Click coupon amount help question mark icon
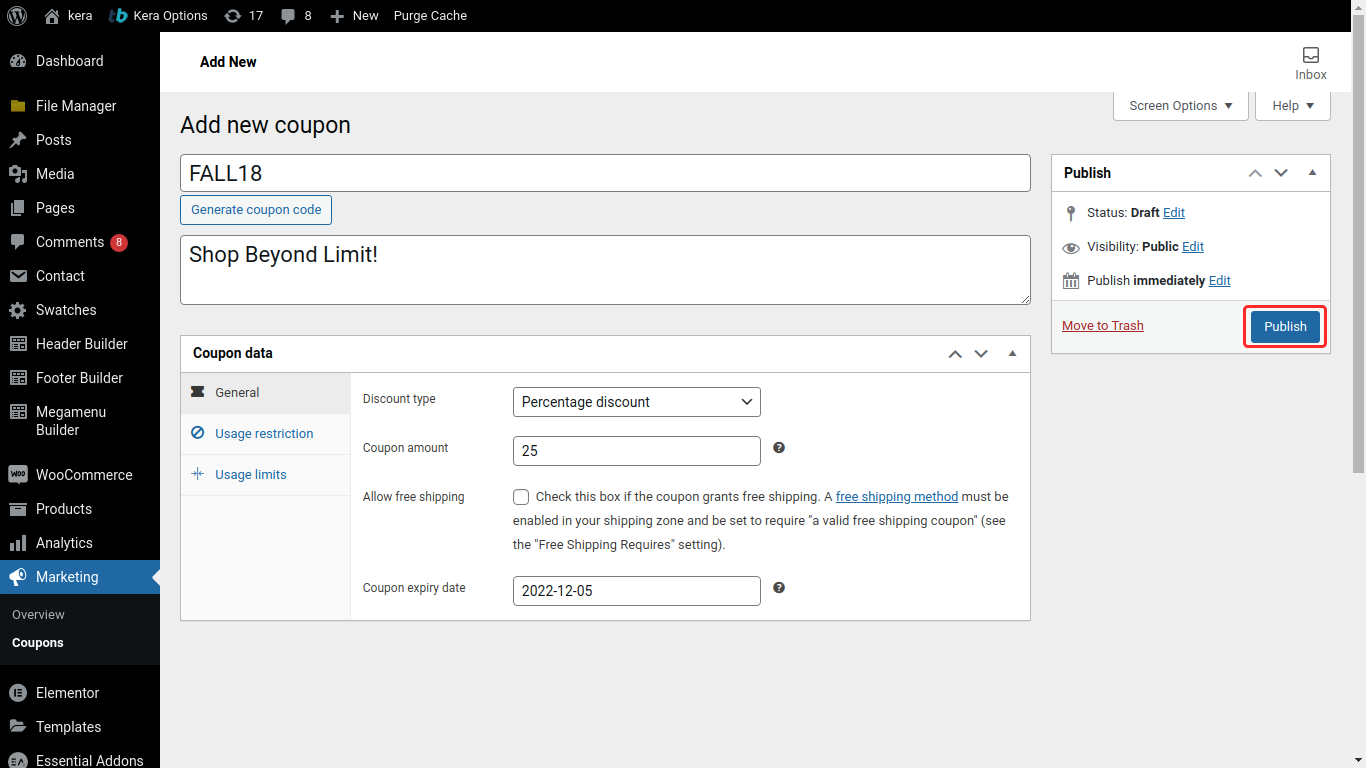The image size is (1366, 768). (779, 448)
